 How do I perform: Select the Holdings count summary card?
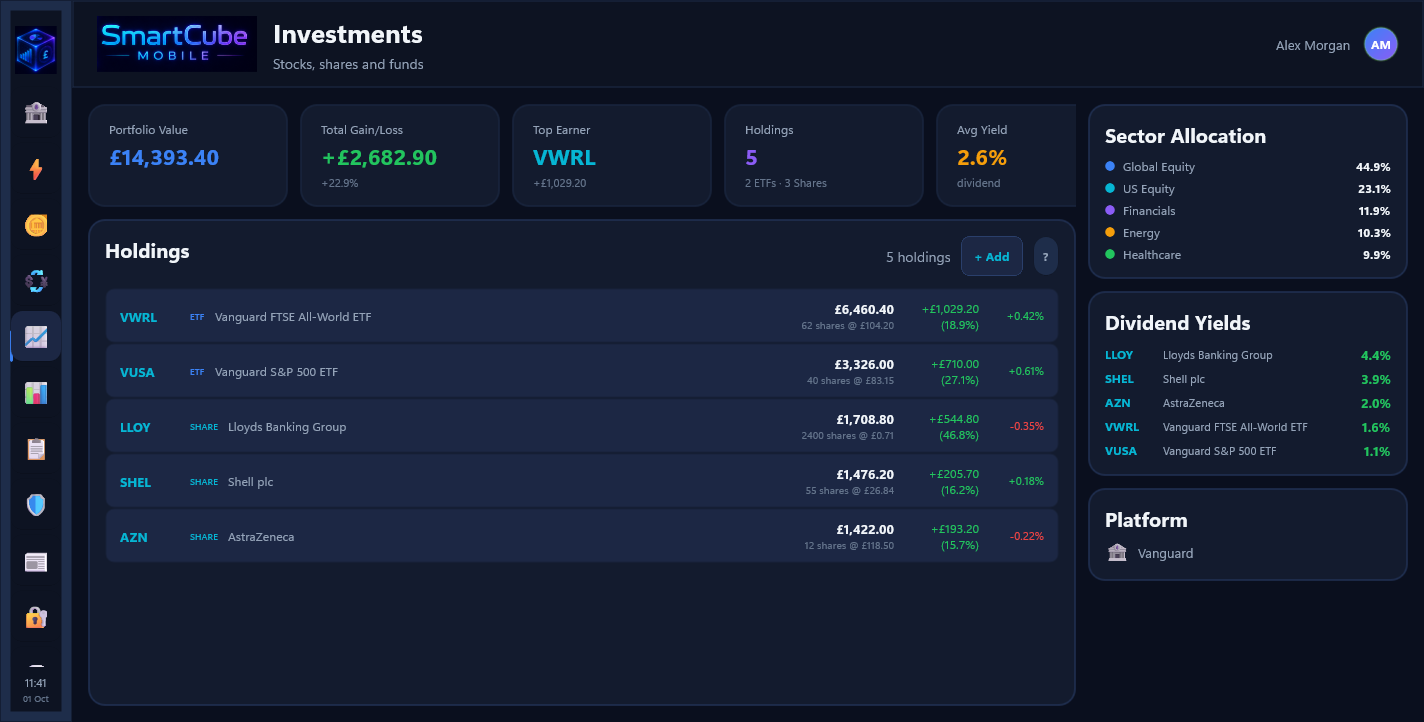[824, 156]
